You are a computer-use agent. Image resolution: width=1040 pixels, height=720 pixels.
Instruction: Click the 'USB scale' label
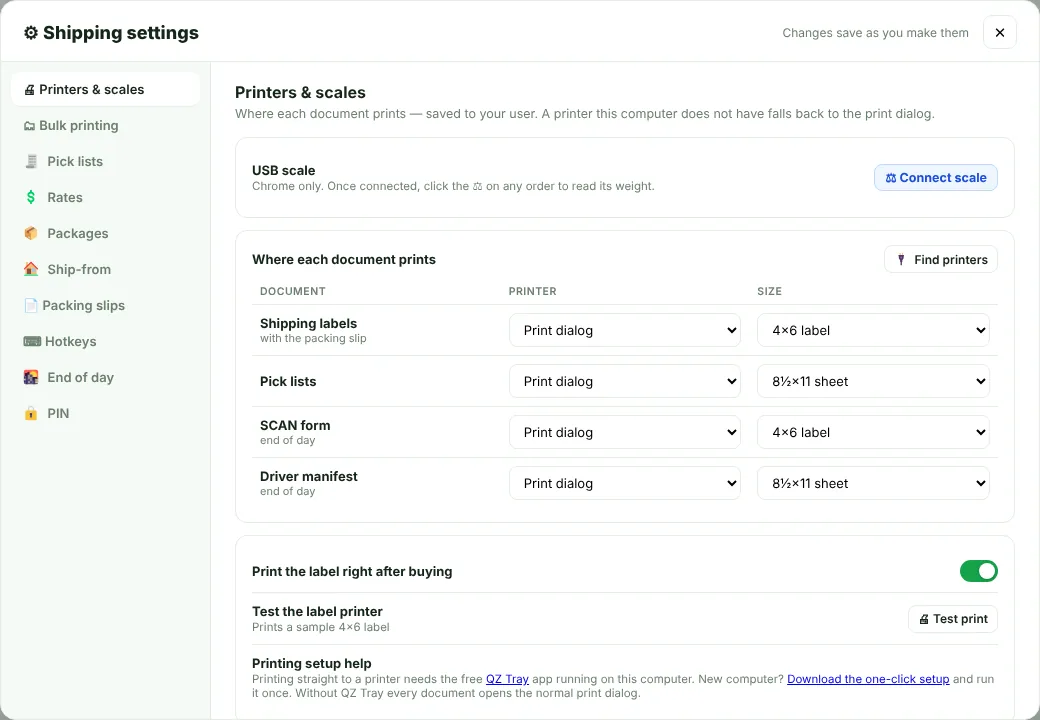coord(283,170)
